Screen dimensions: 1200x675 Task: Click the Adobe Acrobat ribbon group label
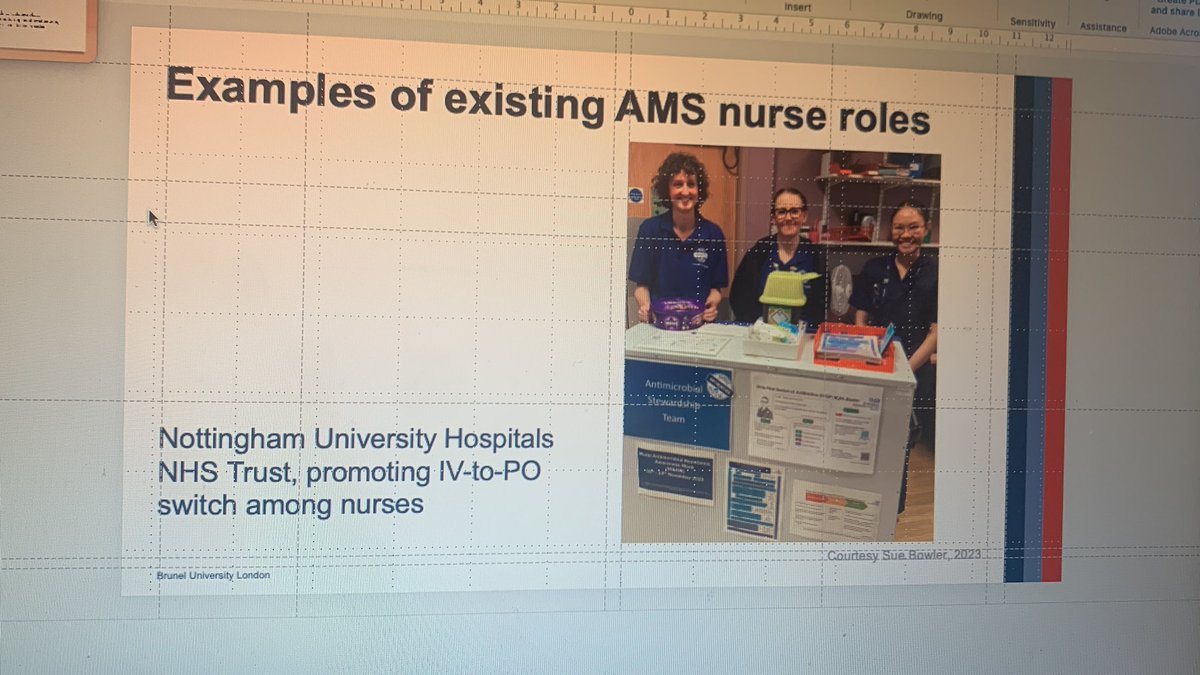tap(1174, 32)
